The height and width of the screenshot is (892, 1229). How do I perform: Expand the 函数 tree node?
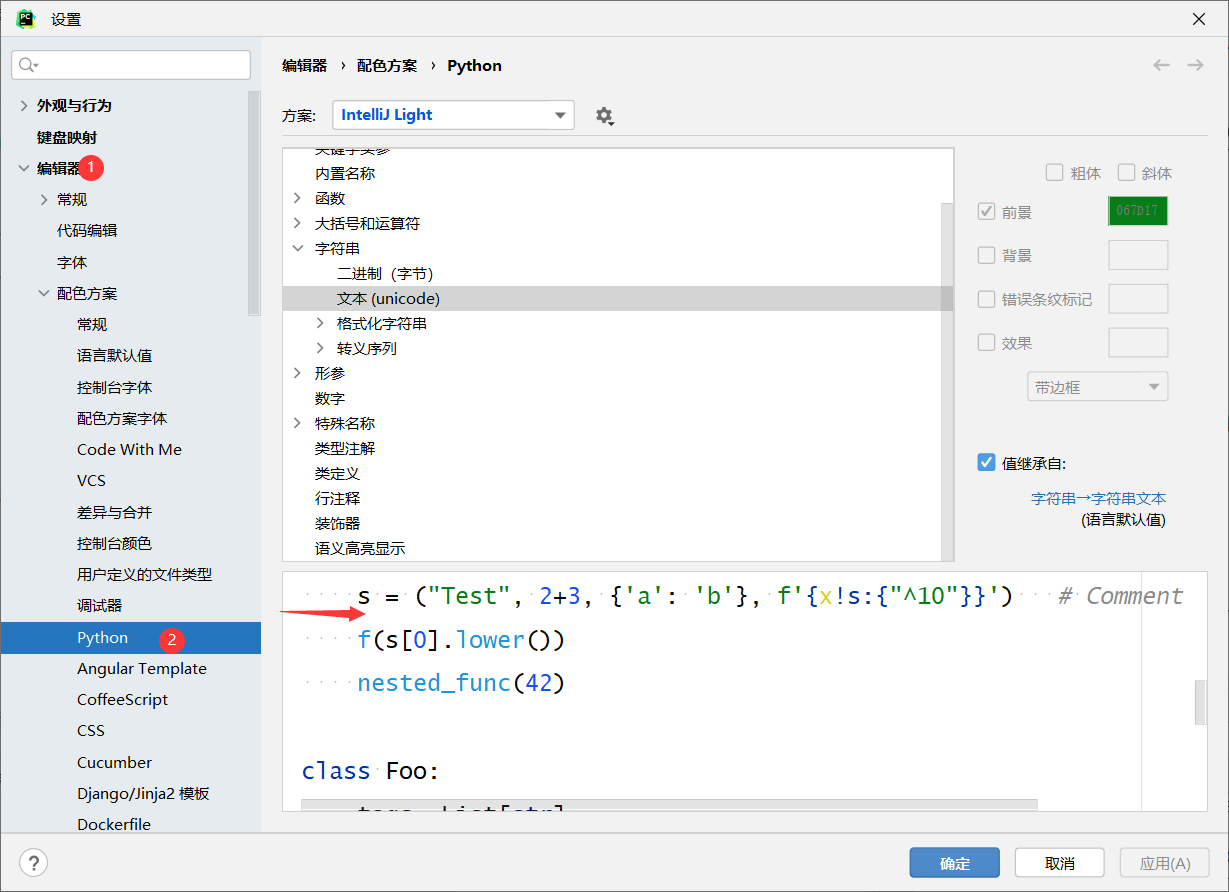click(297, 198)
